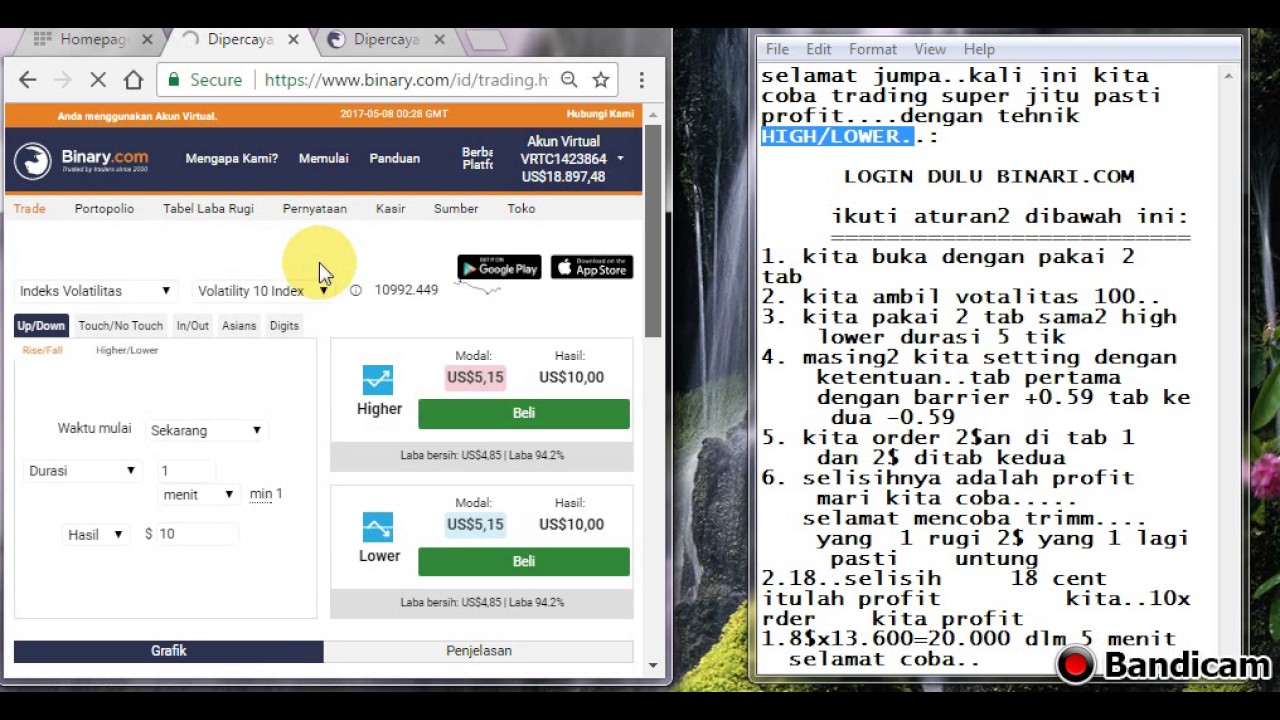Click webpage scrollbar down arrow

653,665
